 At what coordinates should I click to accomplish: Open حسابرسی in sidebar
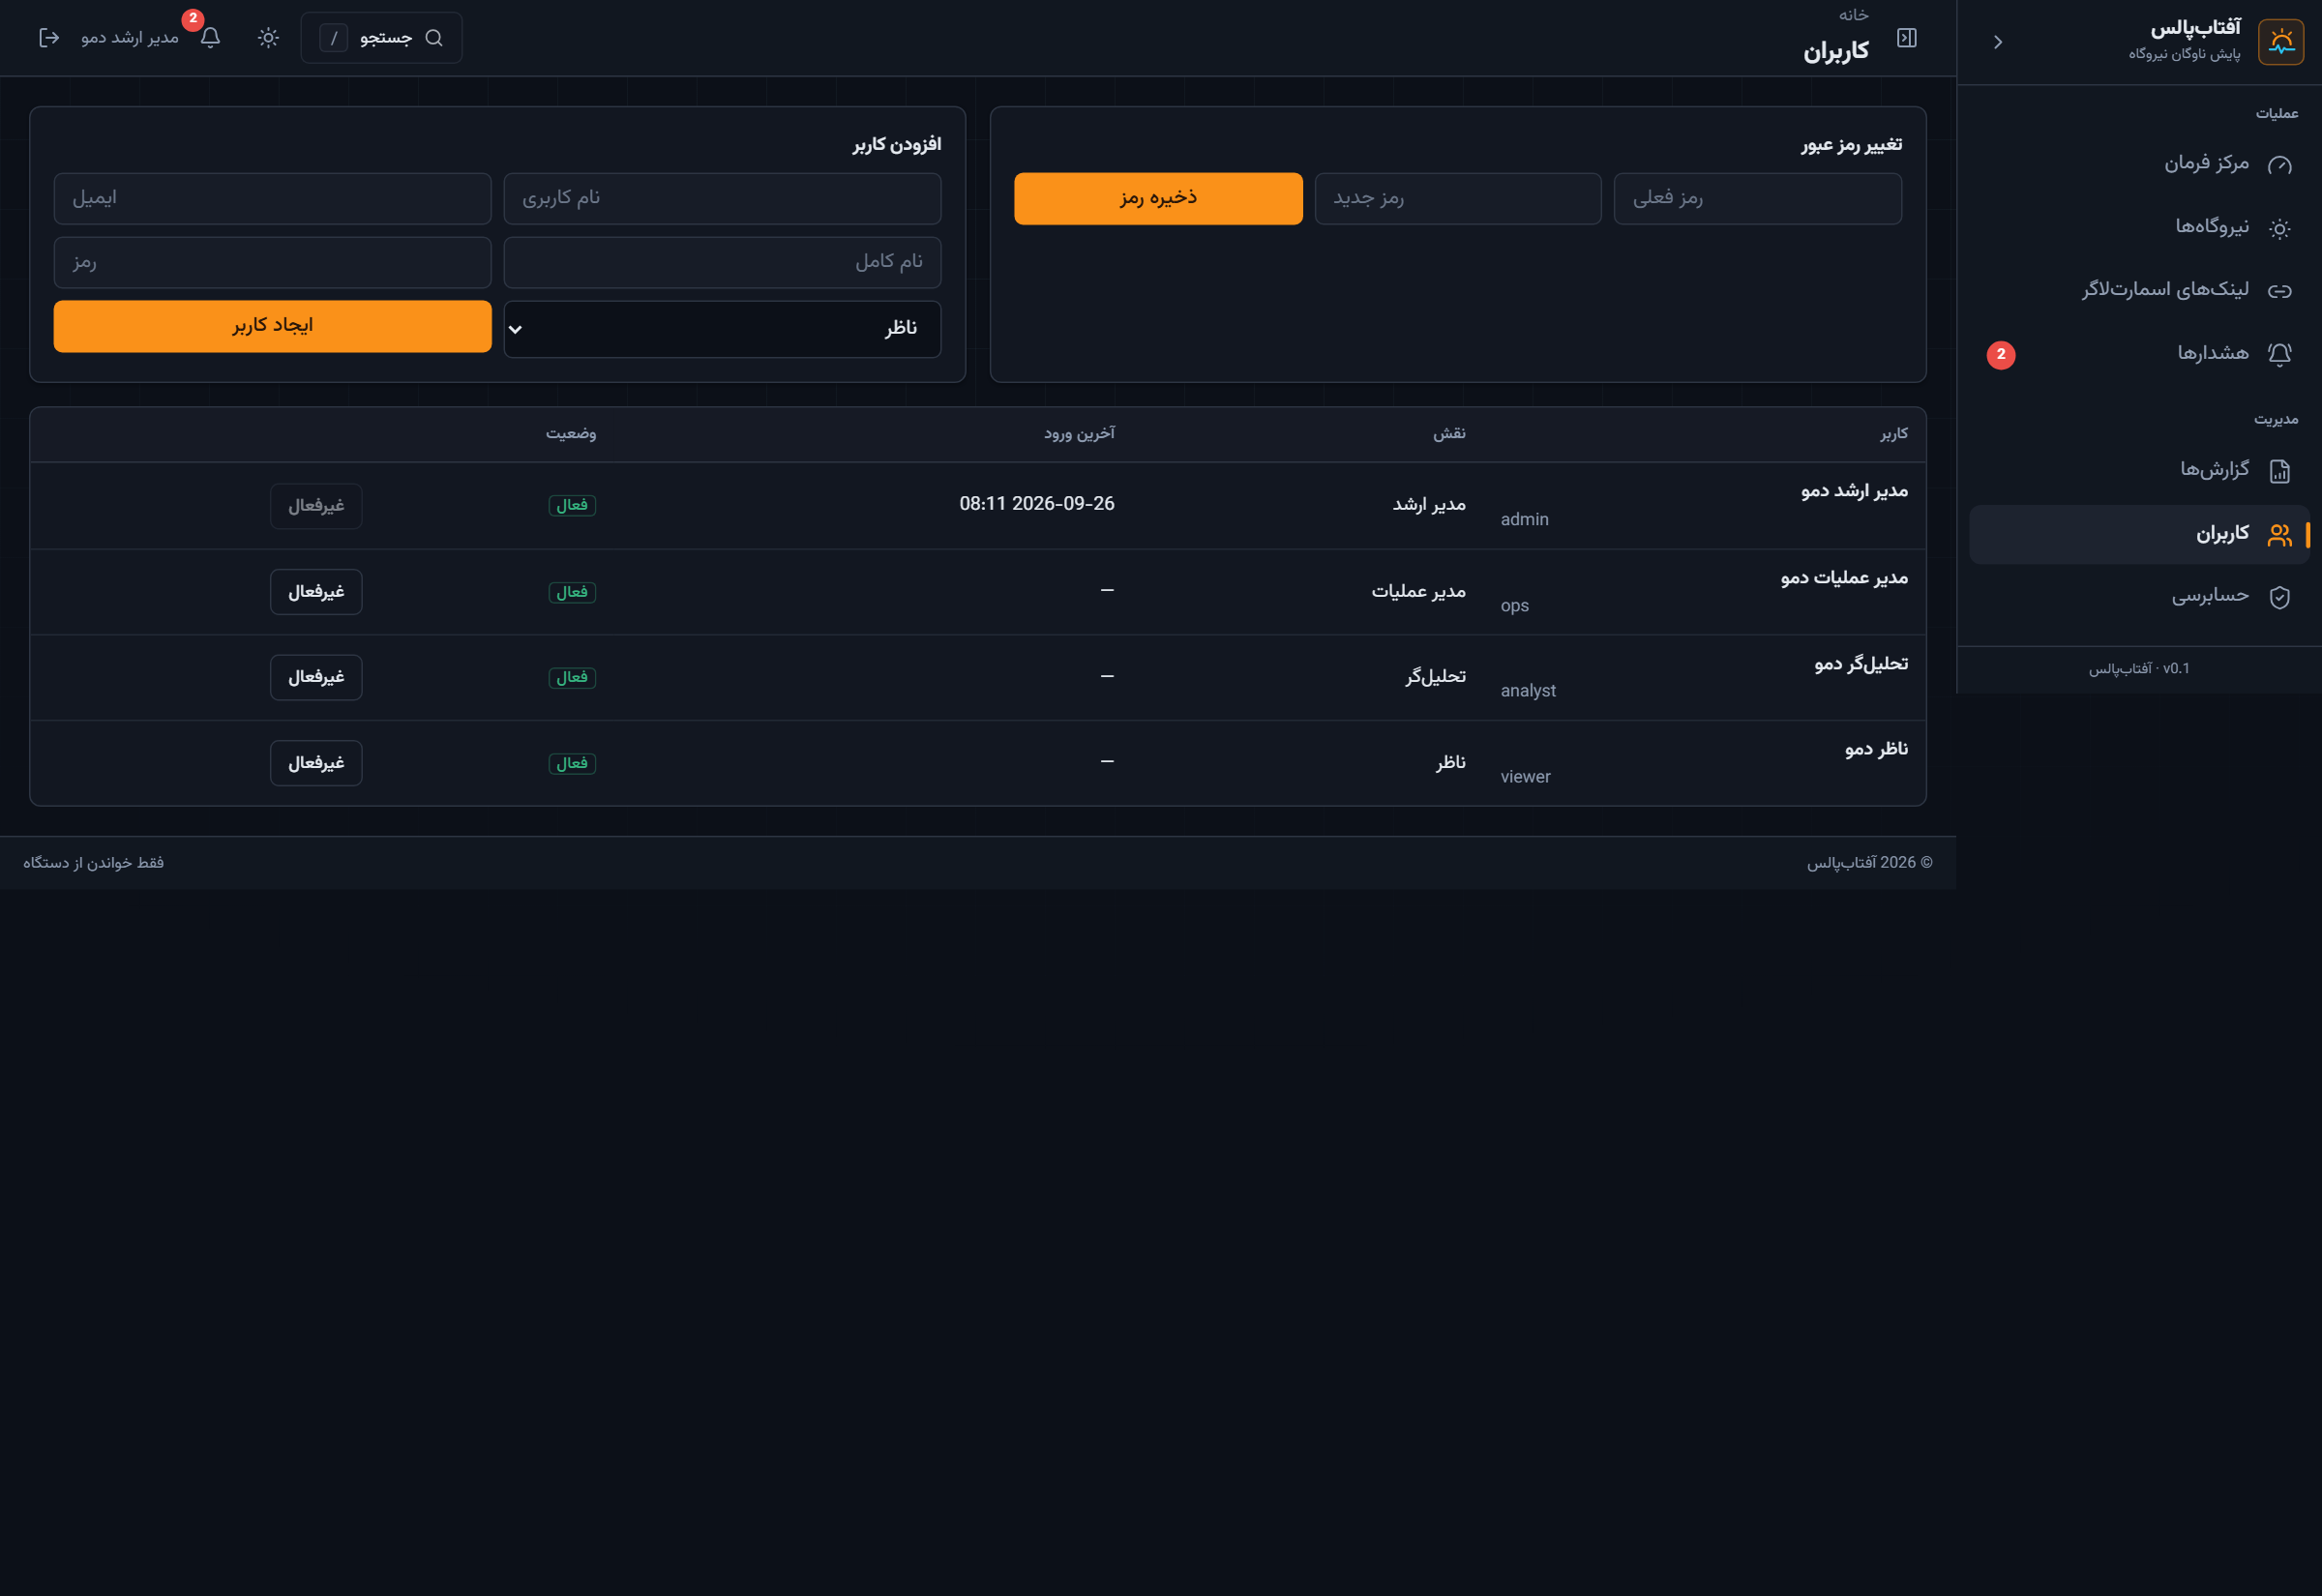pyautogui.click(x=2139, y=597)
